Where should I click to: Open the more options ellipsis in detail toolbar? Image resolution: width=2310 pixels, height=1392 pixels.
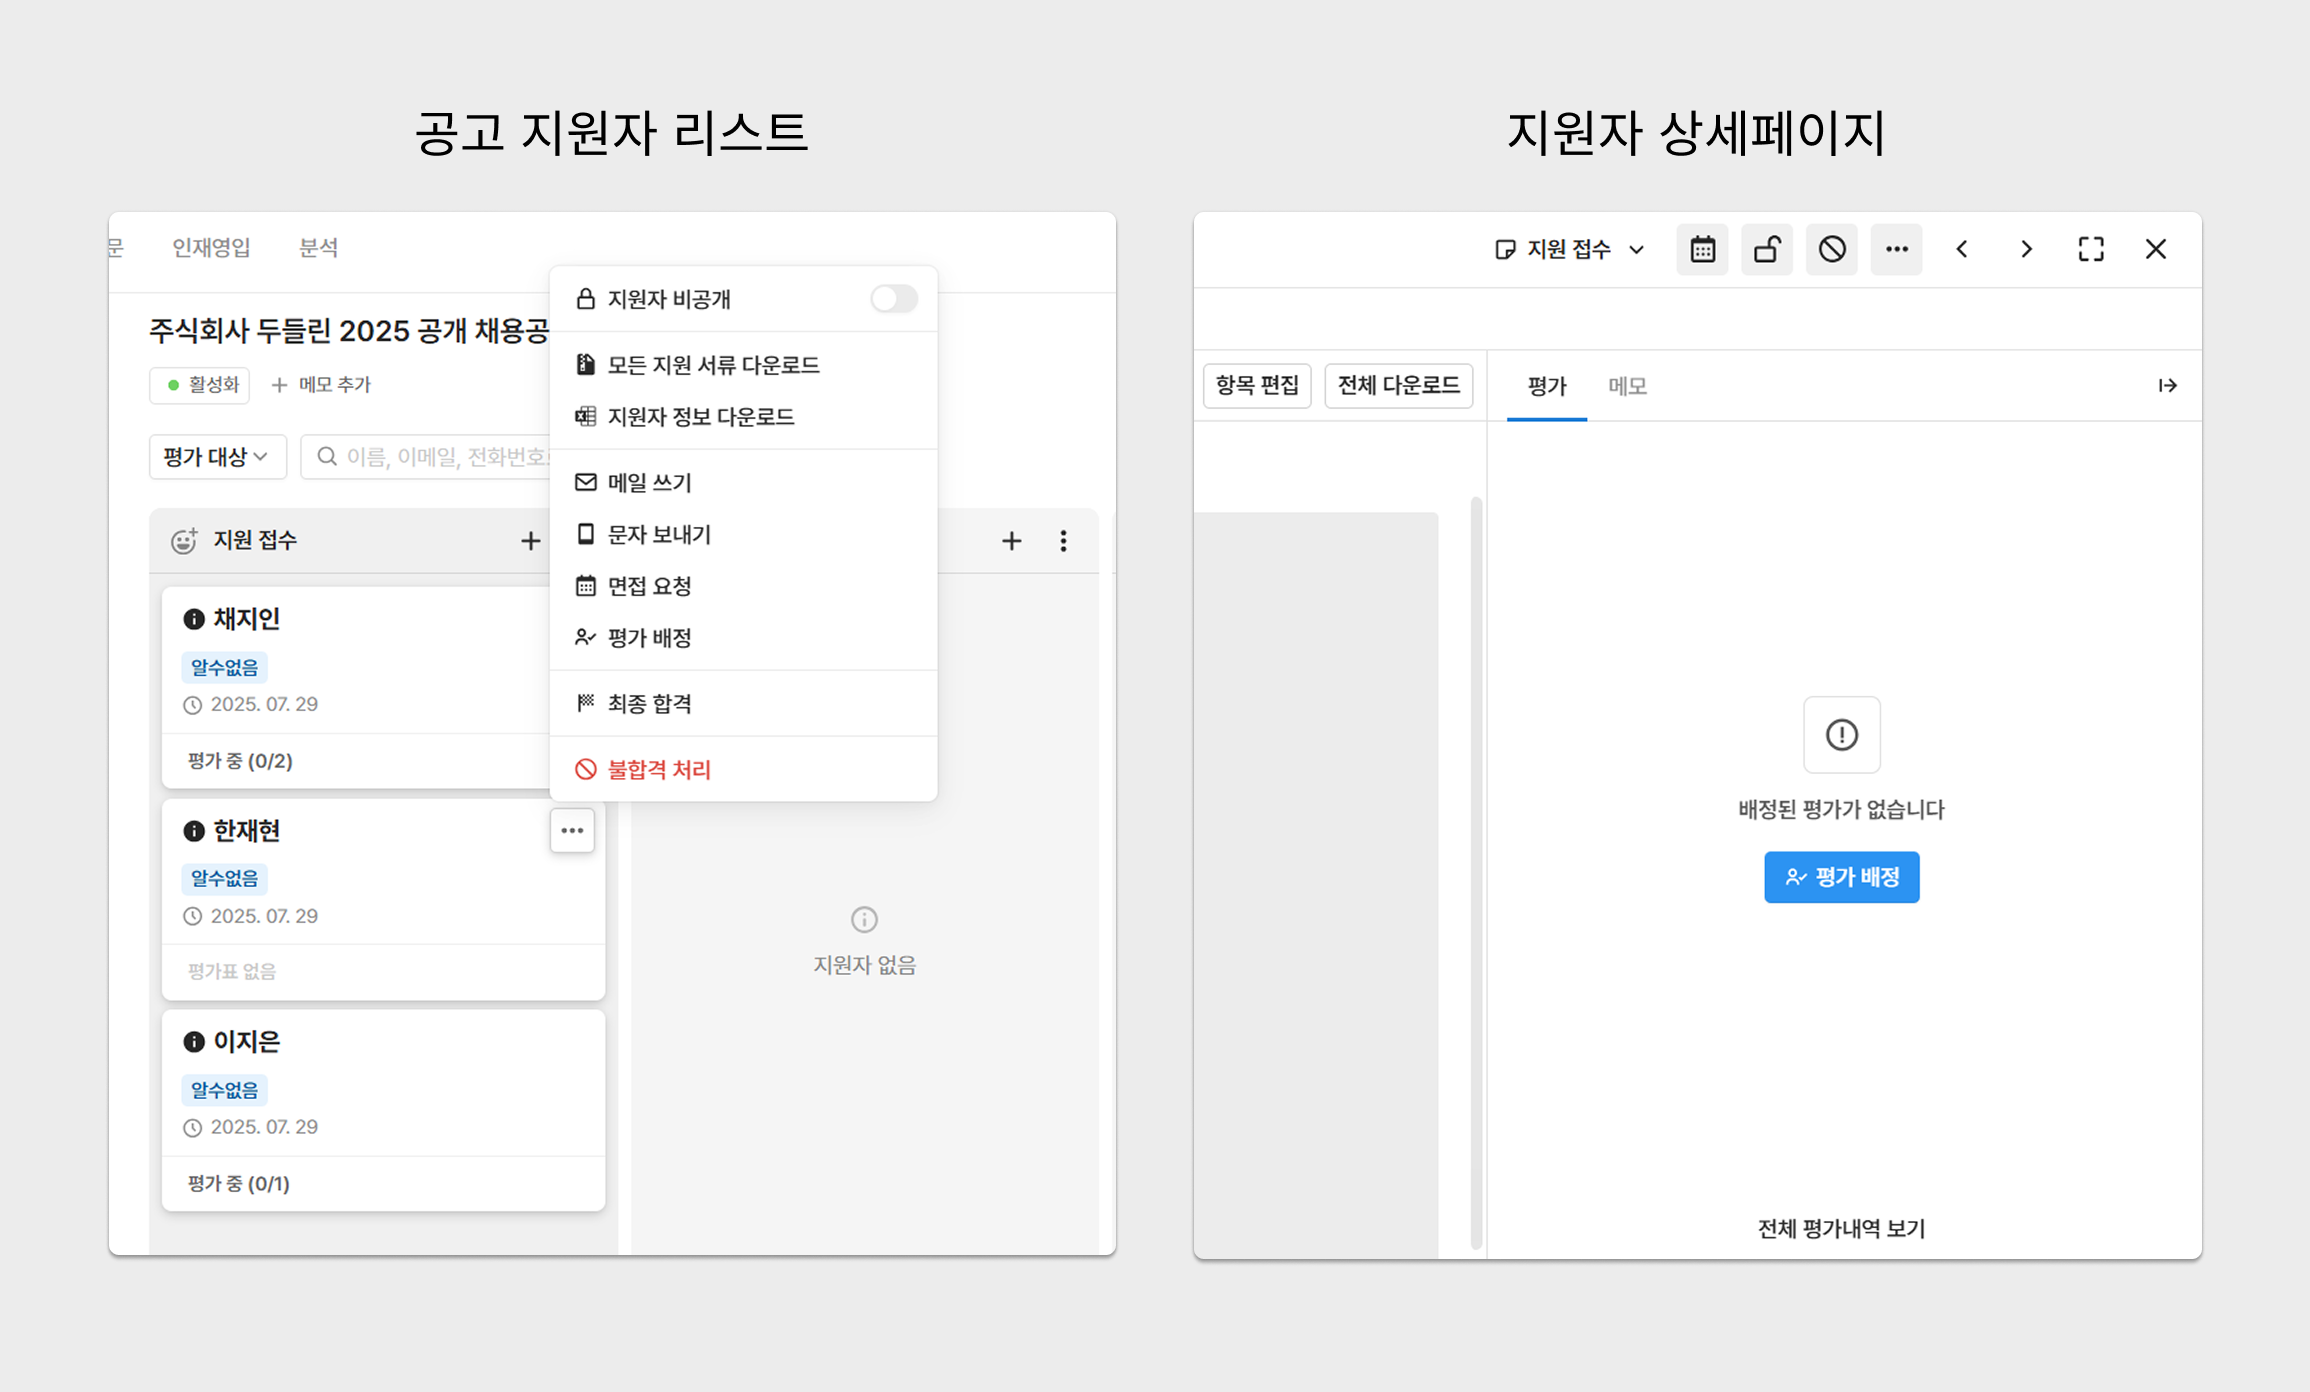(1897, 249)
